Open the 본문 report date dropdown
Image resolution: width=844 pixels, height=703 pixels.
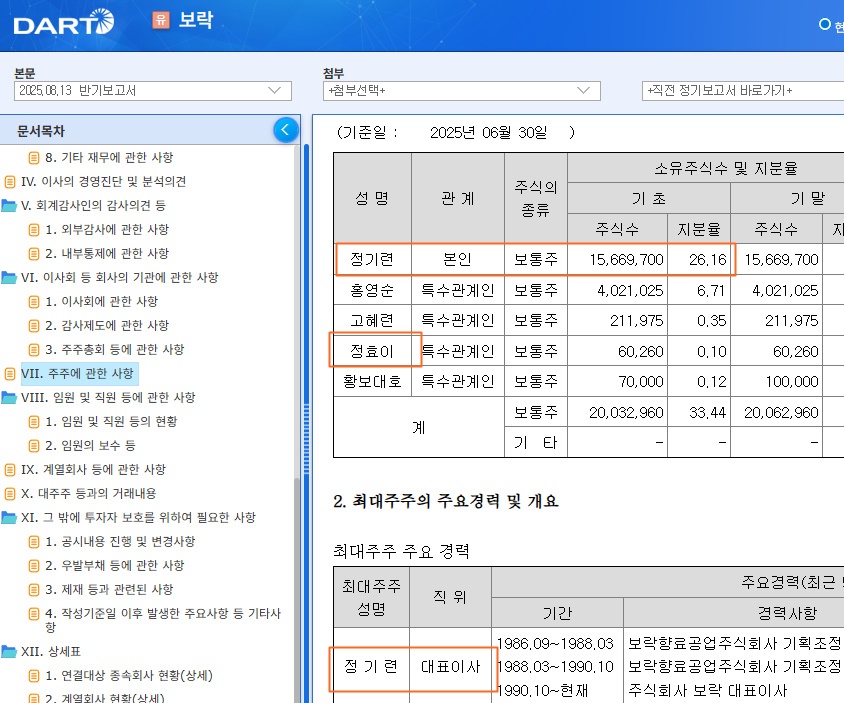(x=152, y=91)
